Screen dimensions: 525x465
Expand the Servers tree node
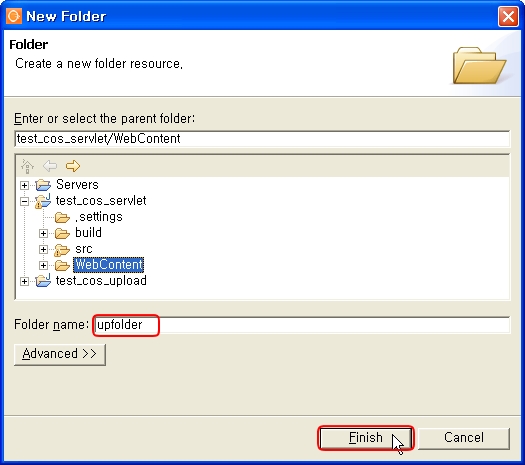tap(24, 185)
